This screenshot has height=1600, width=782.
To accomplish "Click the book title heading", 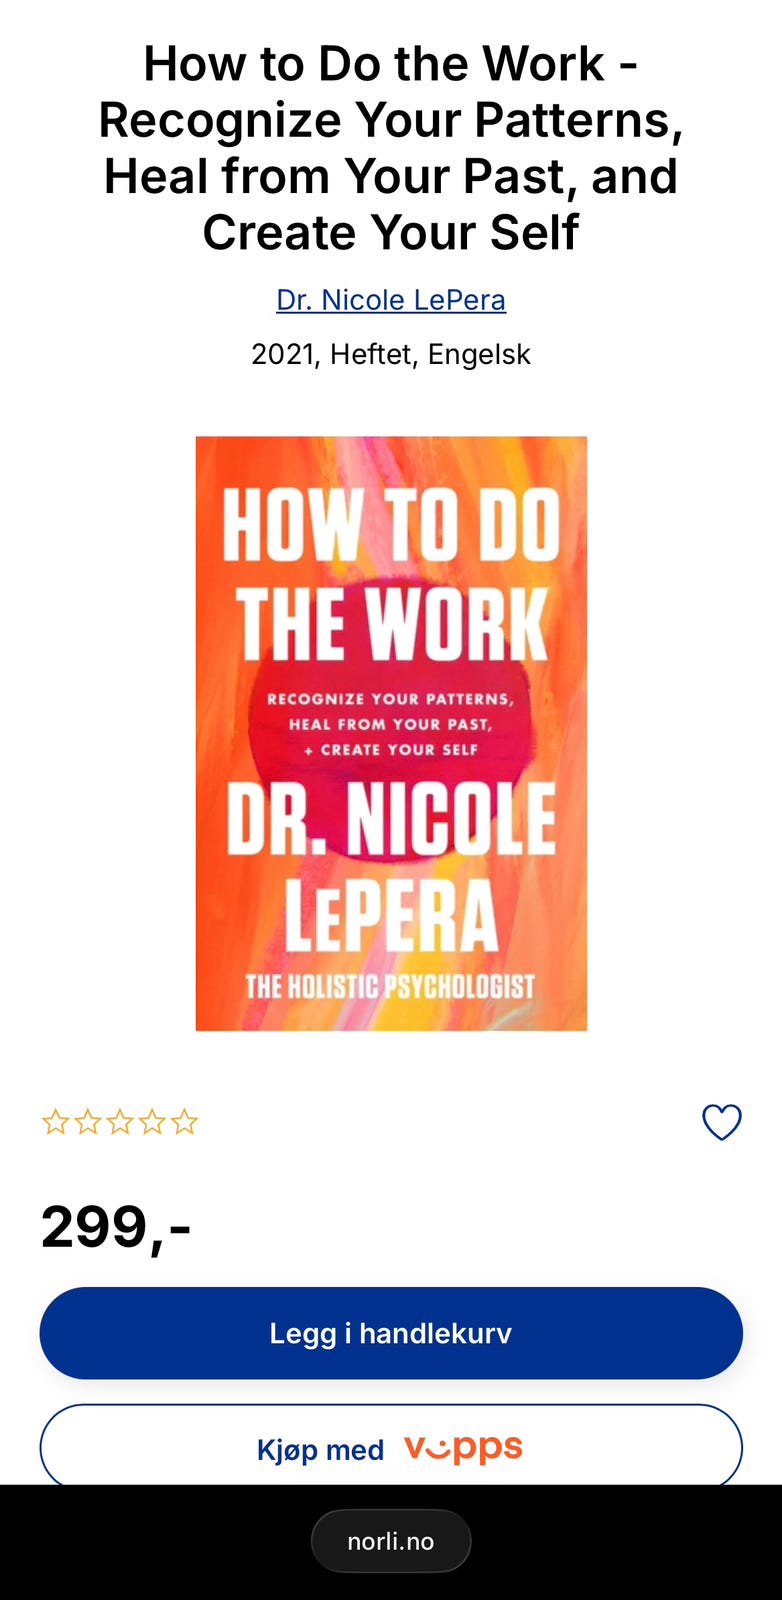I will point(391,148).
